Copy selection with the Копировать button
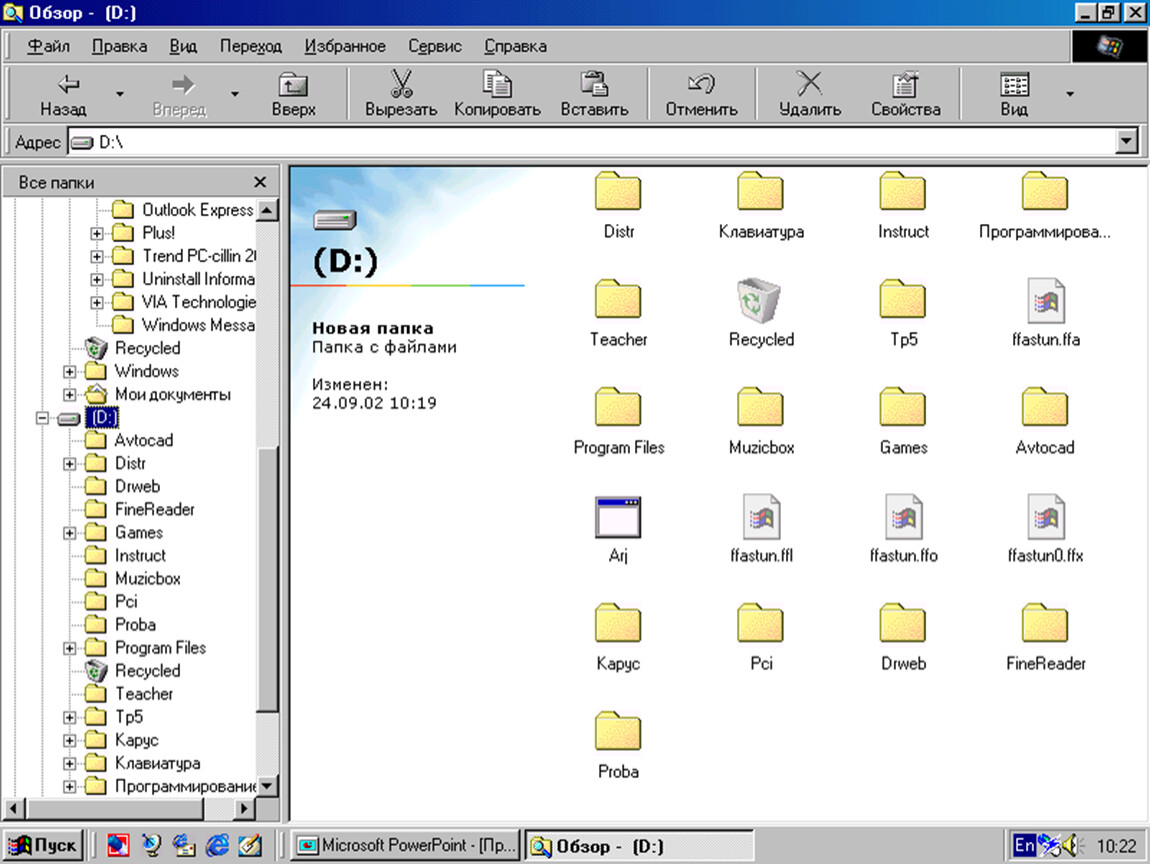The width and height of the screenshot is (1150, 864). point(497,94)
